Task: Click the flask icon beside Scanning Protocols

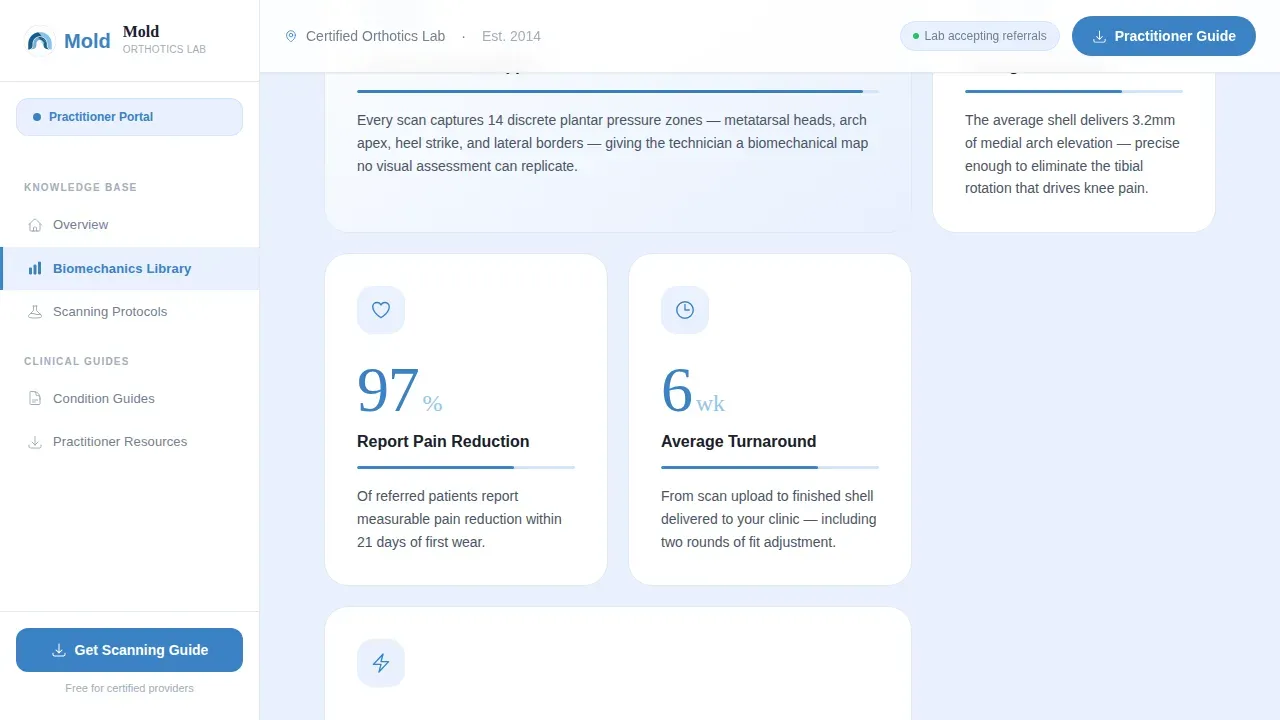Action: click(35, 312)
